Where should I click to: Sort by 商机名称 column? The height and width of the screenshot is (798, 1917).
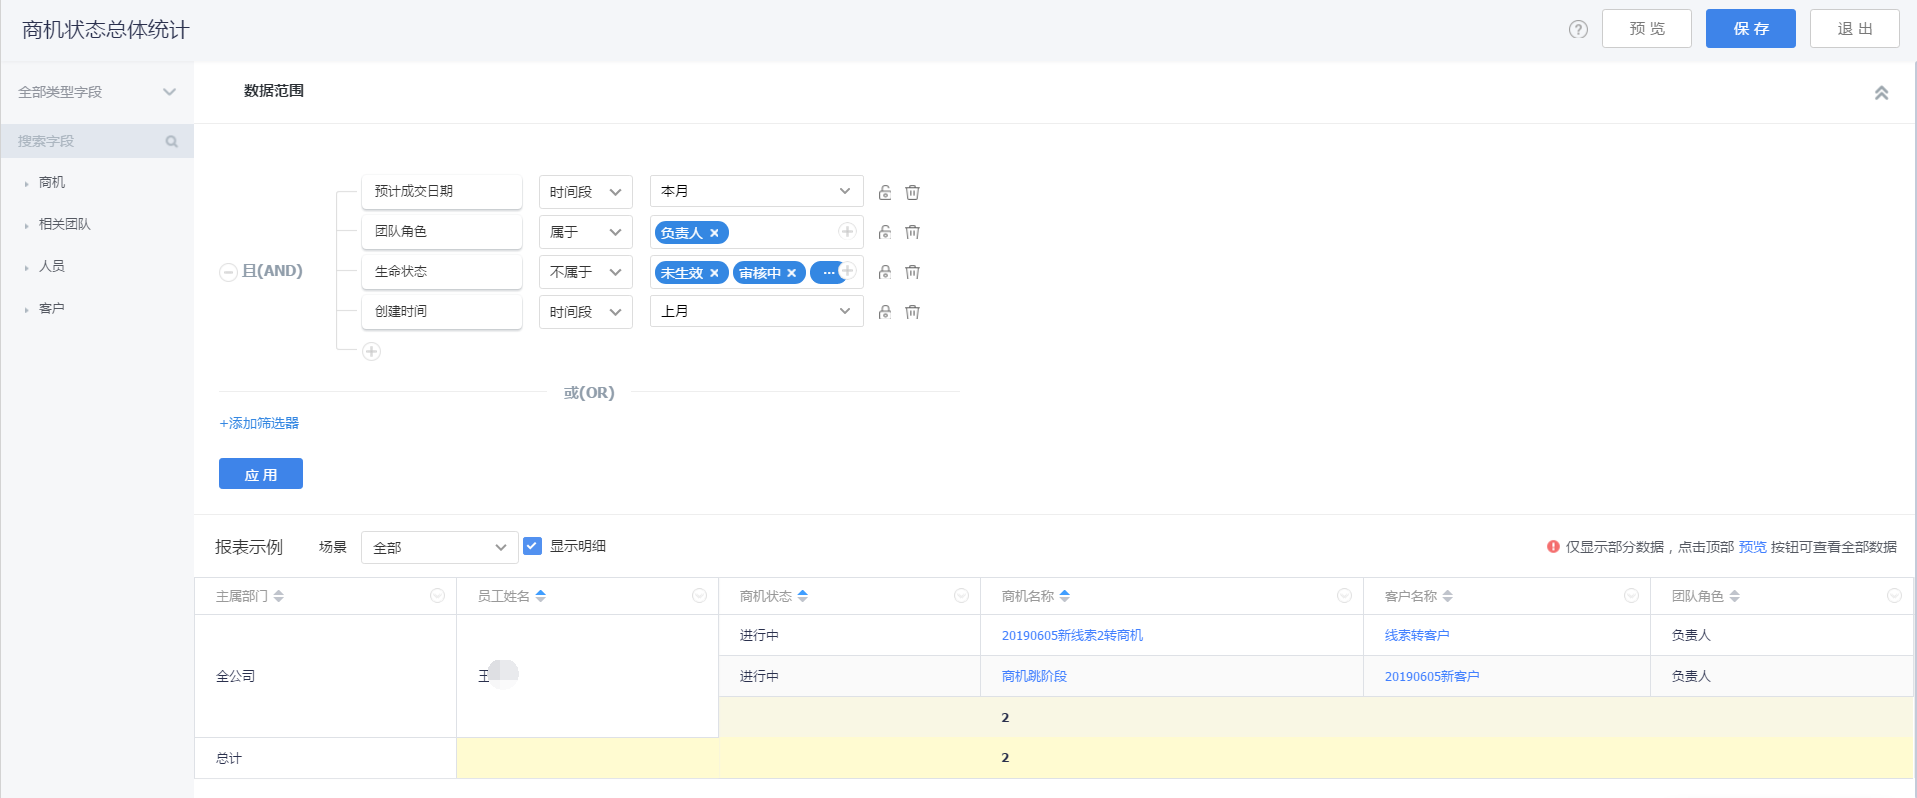(x=1064, y=596)
